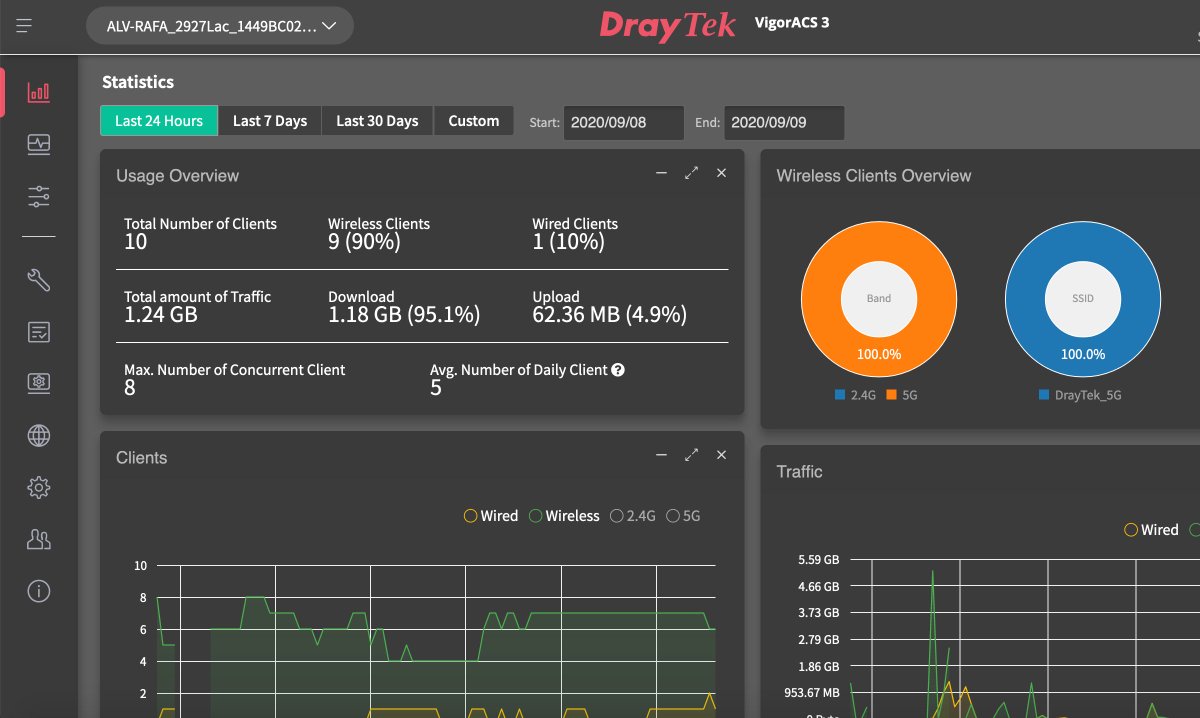Open the ALV-RAFA device selector dropdown

pyautogui.click(x=220, y=26)
